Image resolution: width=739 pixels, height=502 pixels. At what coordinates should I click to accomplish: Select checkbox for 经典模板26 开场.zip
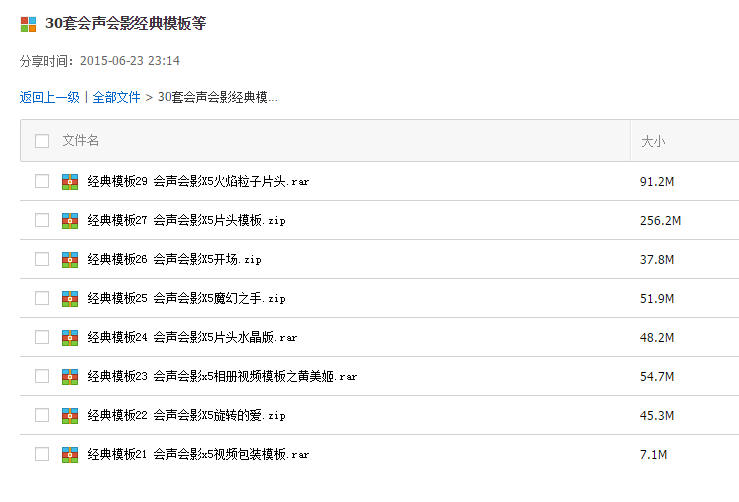pyautogui.click(x=42, y=259)
